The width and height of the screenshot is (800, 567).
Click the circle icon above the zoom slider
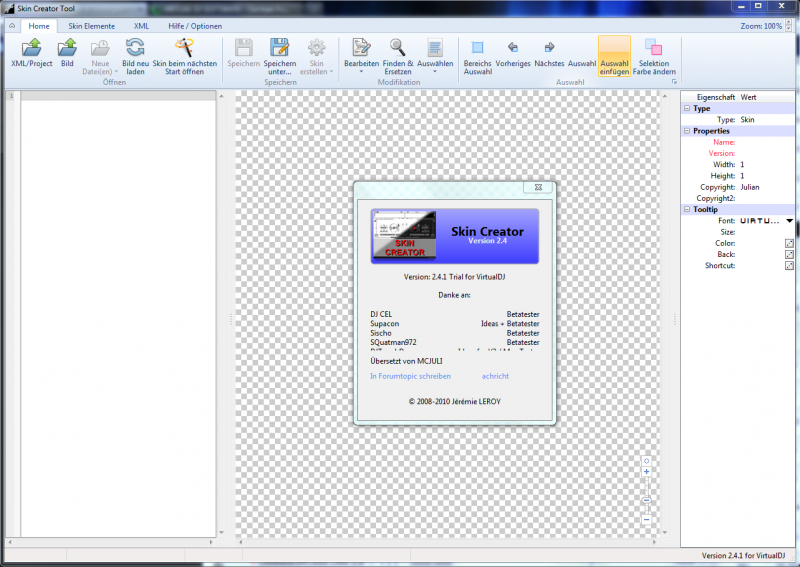pos(646,461)
